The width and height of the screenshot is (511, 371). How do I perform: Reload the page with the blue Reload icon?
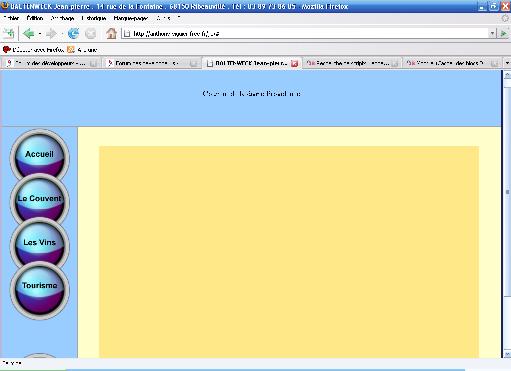[x=73, y=33]
